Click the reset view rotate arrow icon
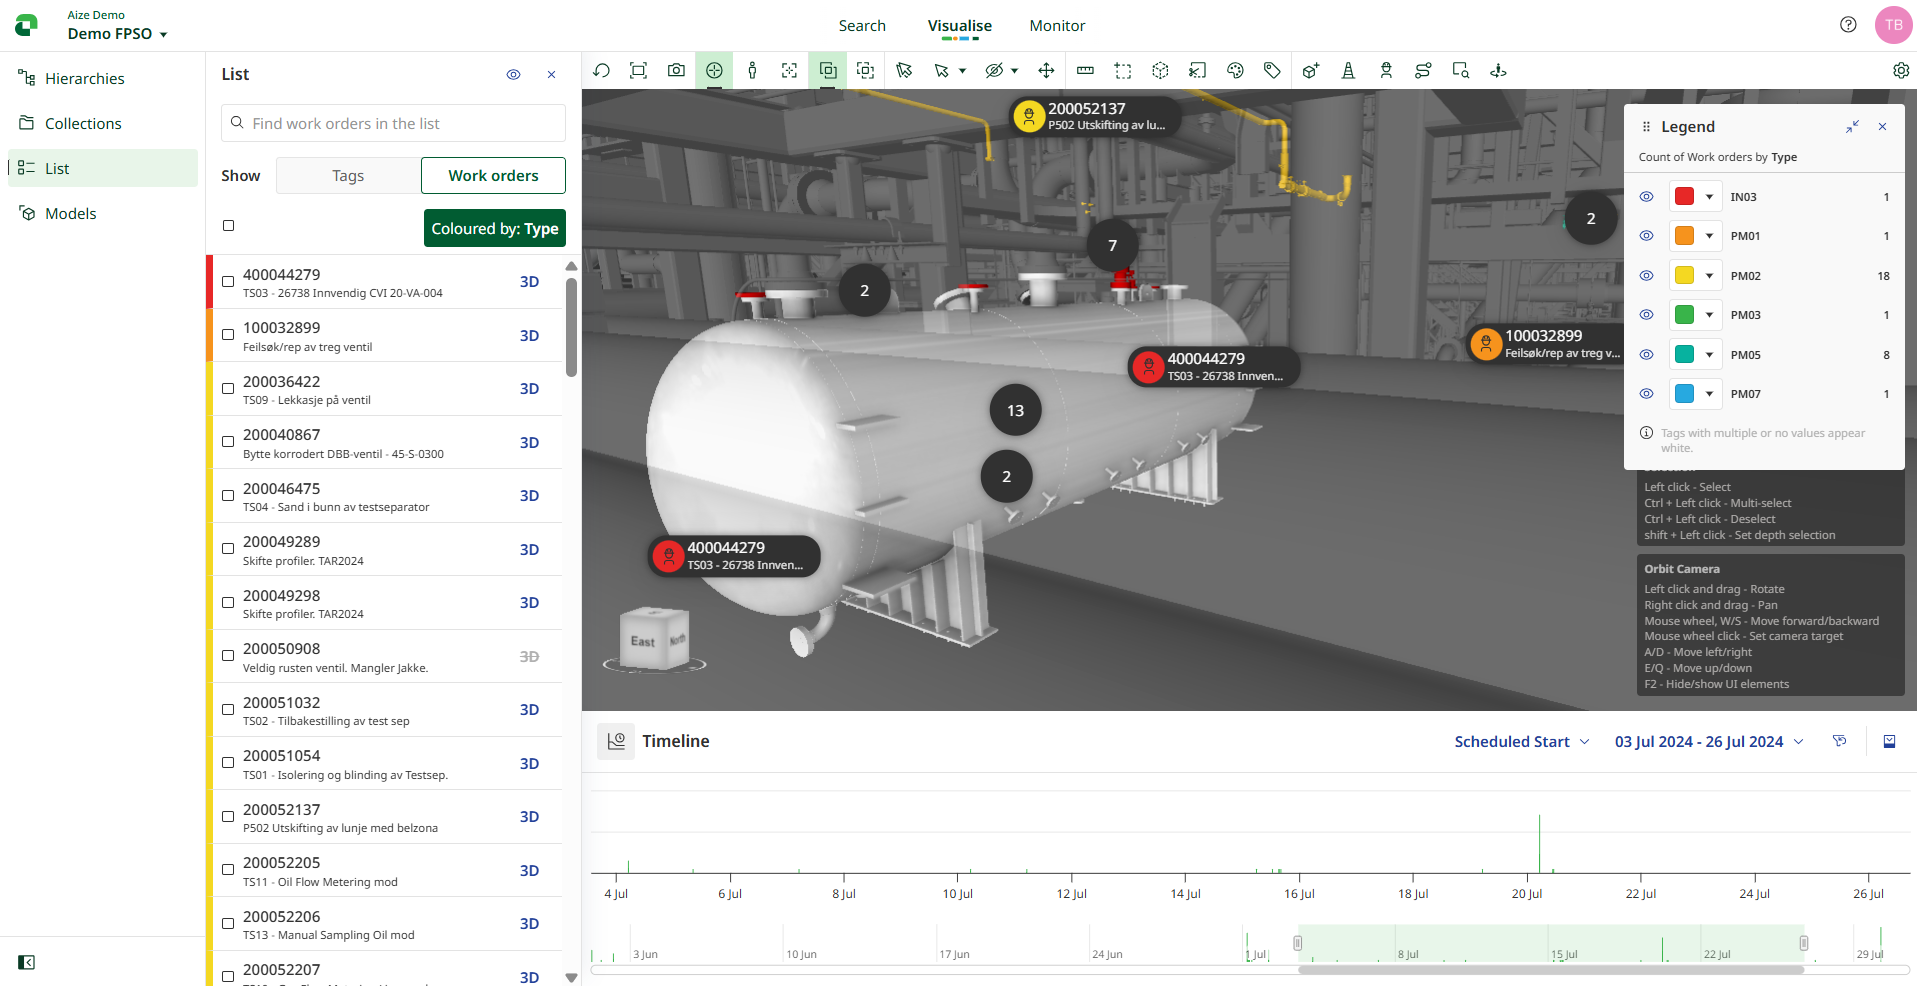The height and width of the screenshot is (986, 1917). coord(601,71)
